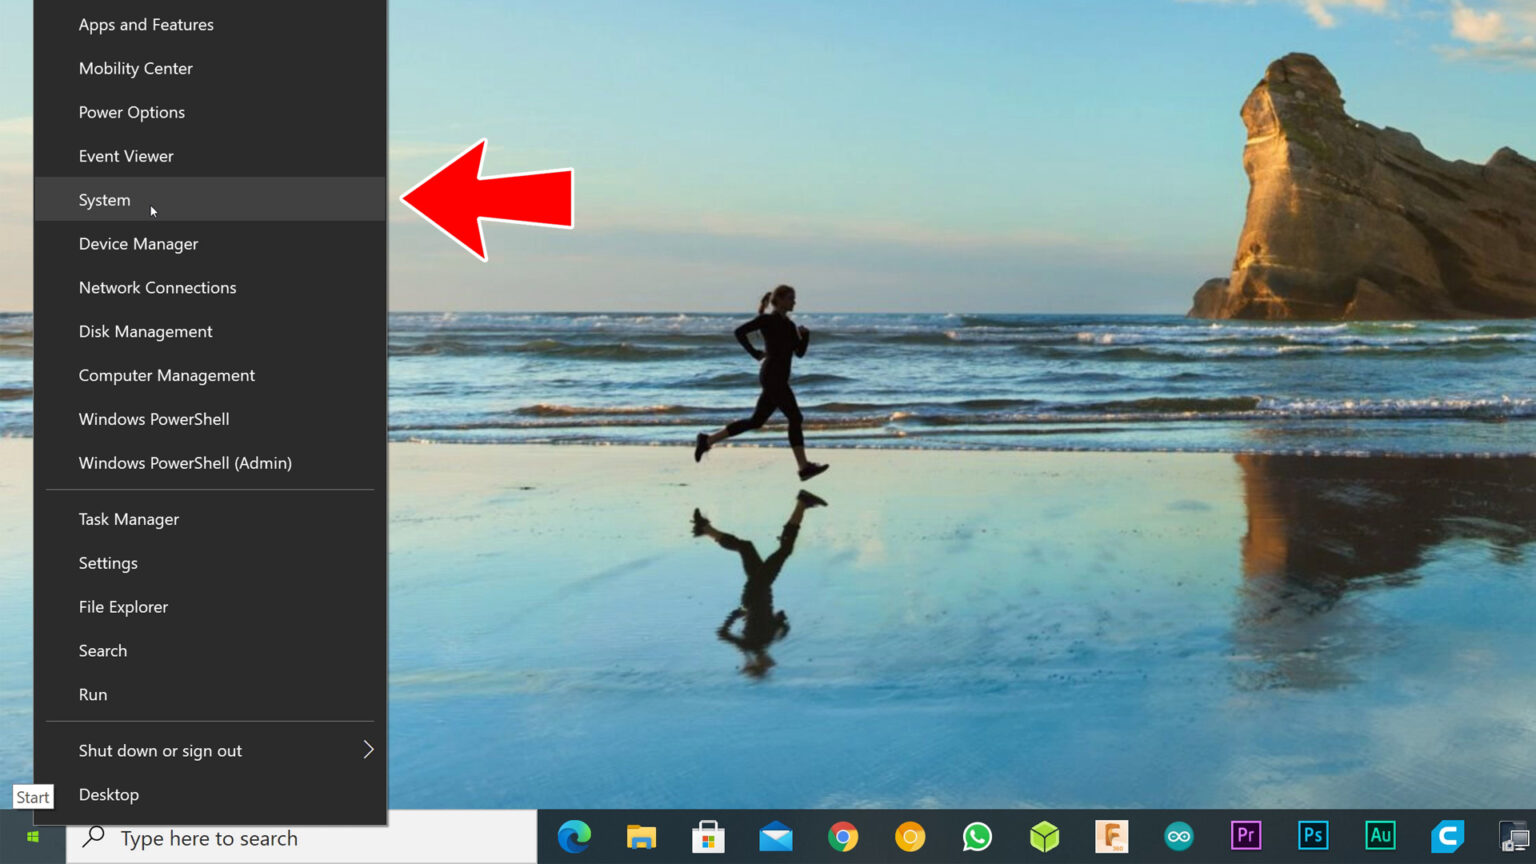
Task: Open Device Manager from the menu
Action: pyautogui.click(x=138, y=244)
